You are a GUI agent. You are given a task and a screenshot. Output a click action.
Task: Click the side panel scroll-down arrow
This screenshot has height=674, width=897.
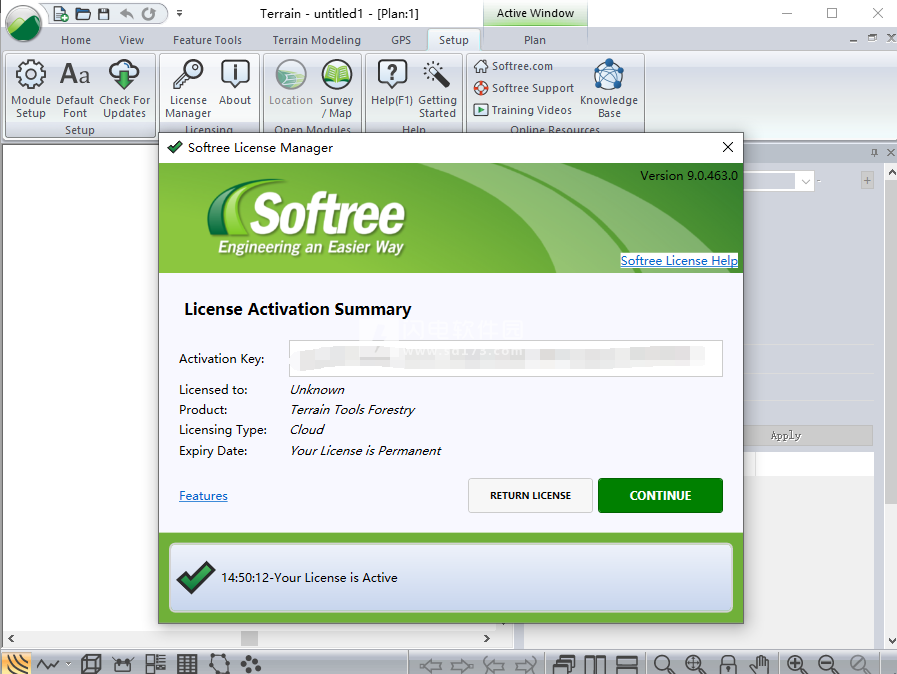point(891,640)
